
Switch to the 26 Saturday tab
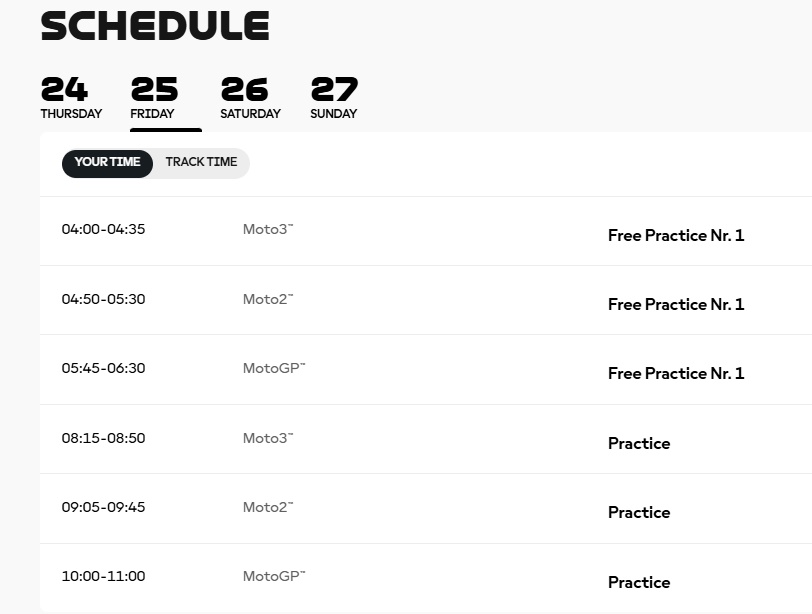(250, 99)
